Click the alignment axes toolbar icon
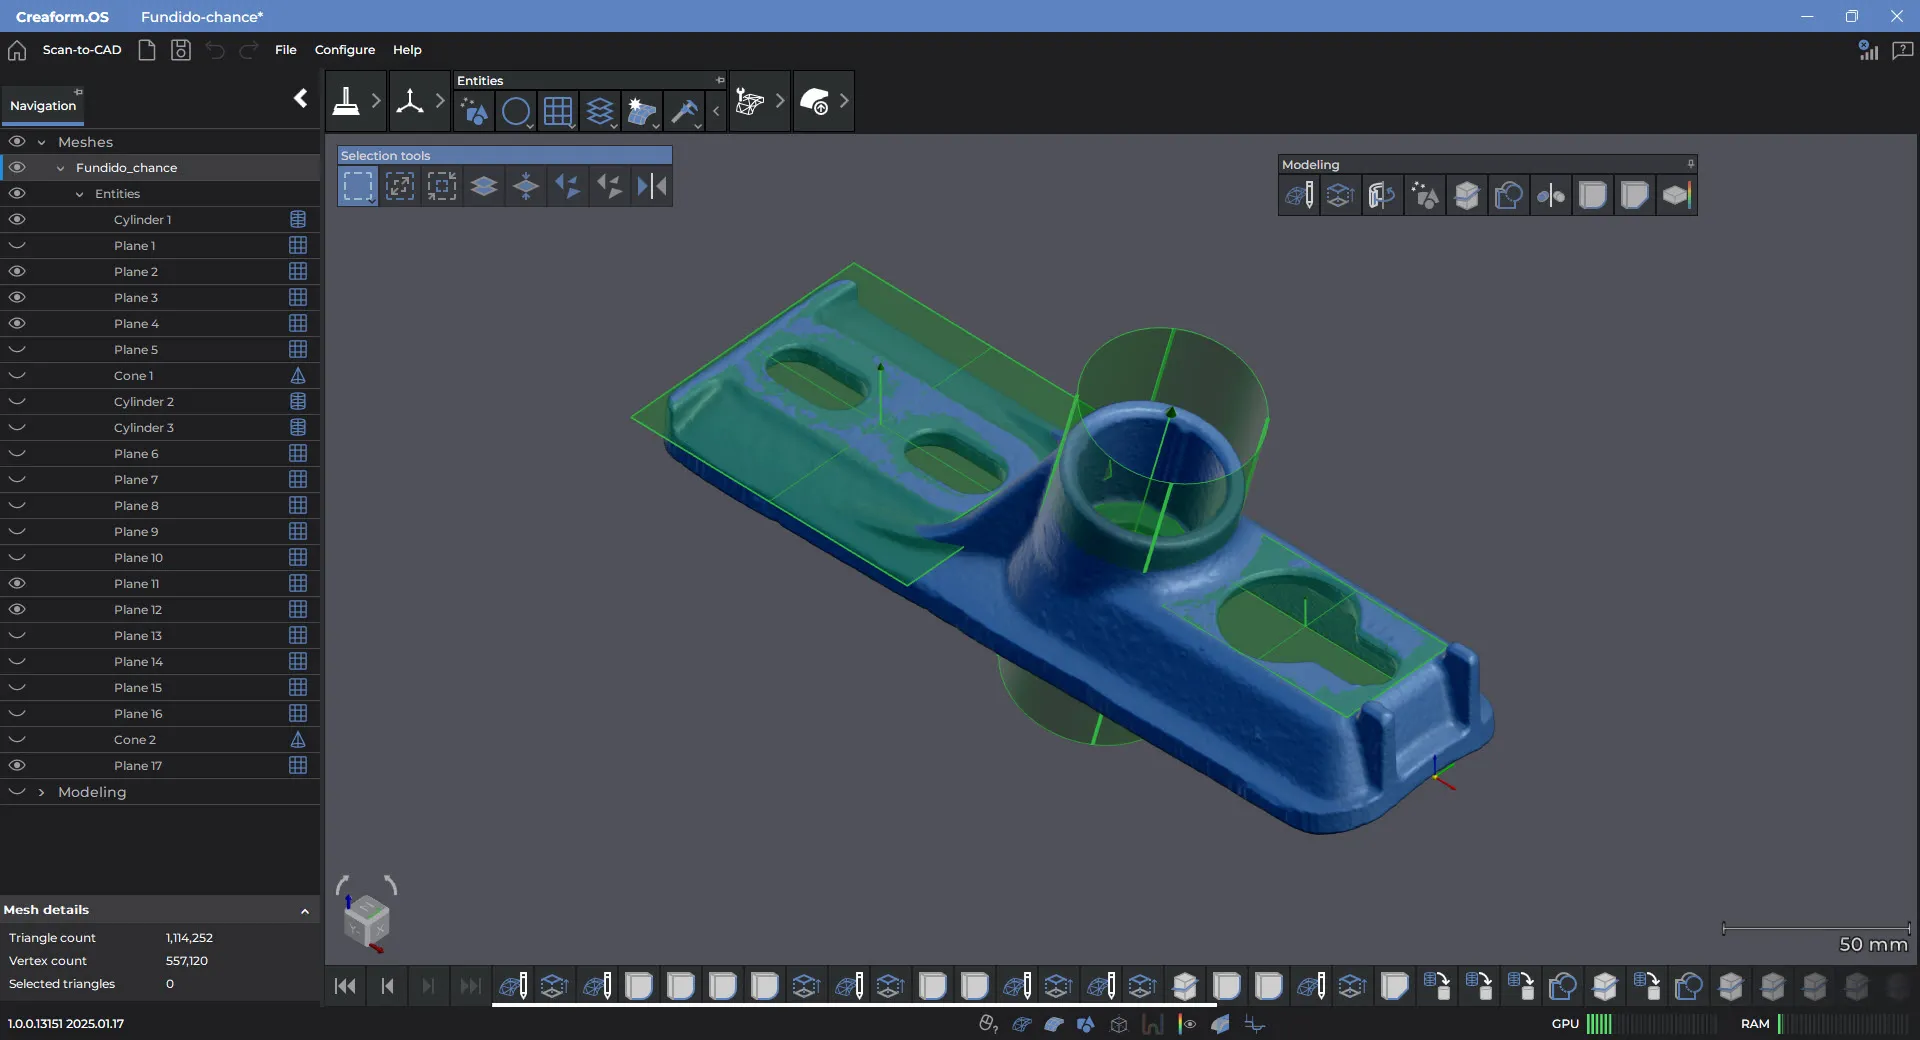Screen dimensions: 1920x1040 410,101
